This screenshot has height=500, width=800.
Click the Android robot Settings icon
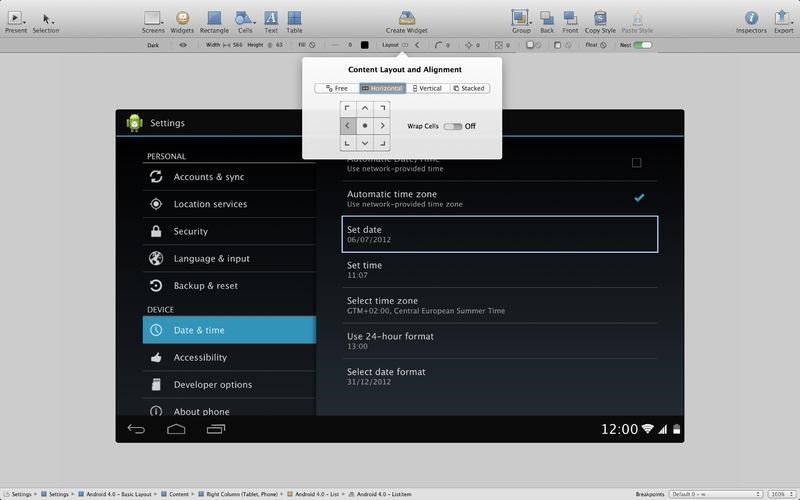coord(134,123)
